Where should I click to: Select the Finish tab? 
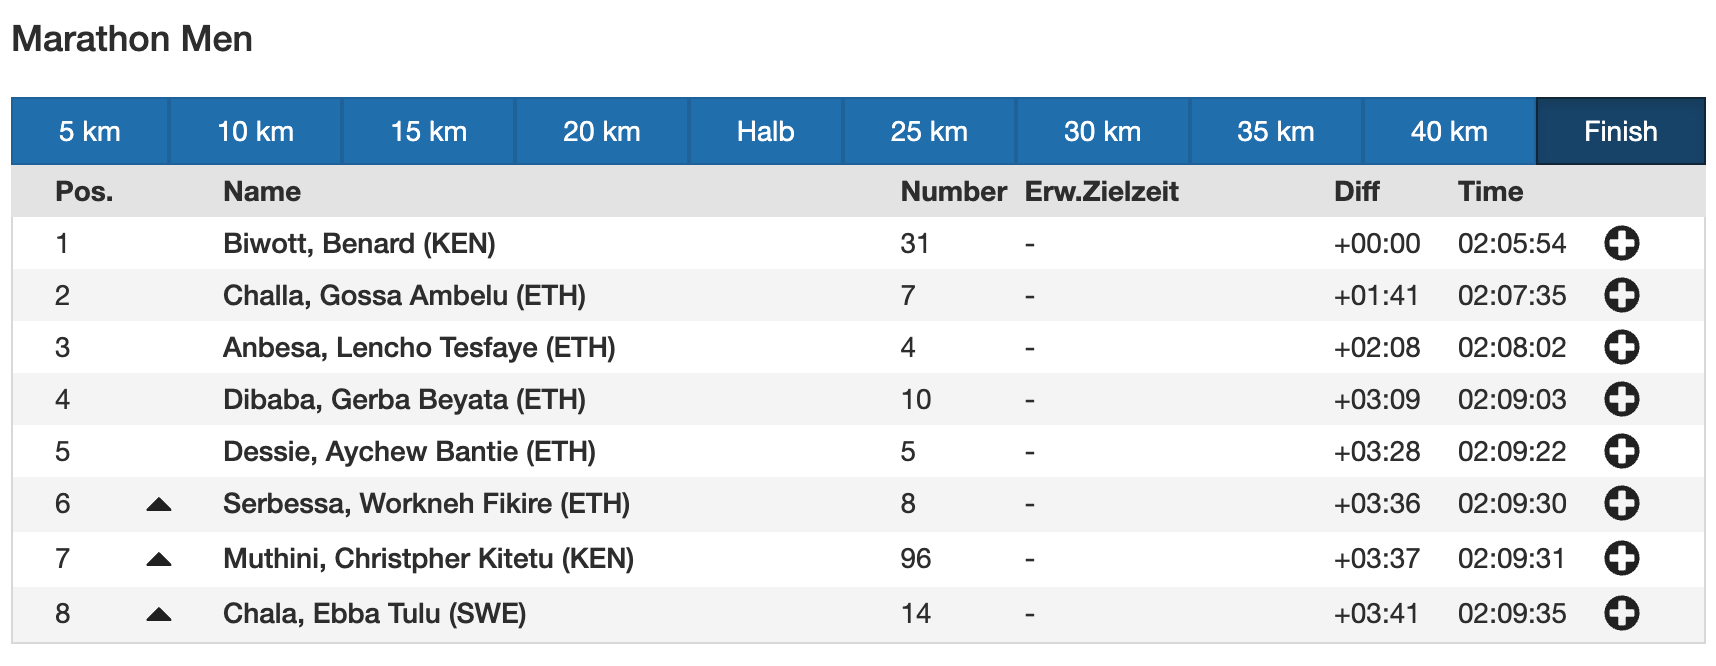pos(1620,131)
